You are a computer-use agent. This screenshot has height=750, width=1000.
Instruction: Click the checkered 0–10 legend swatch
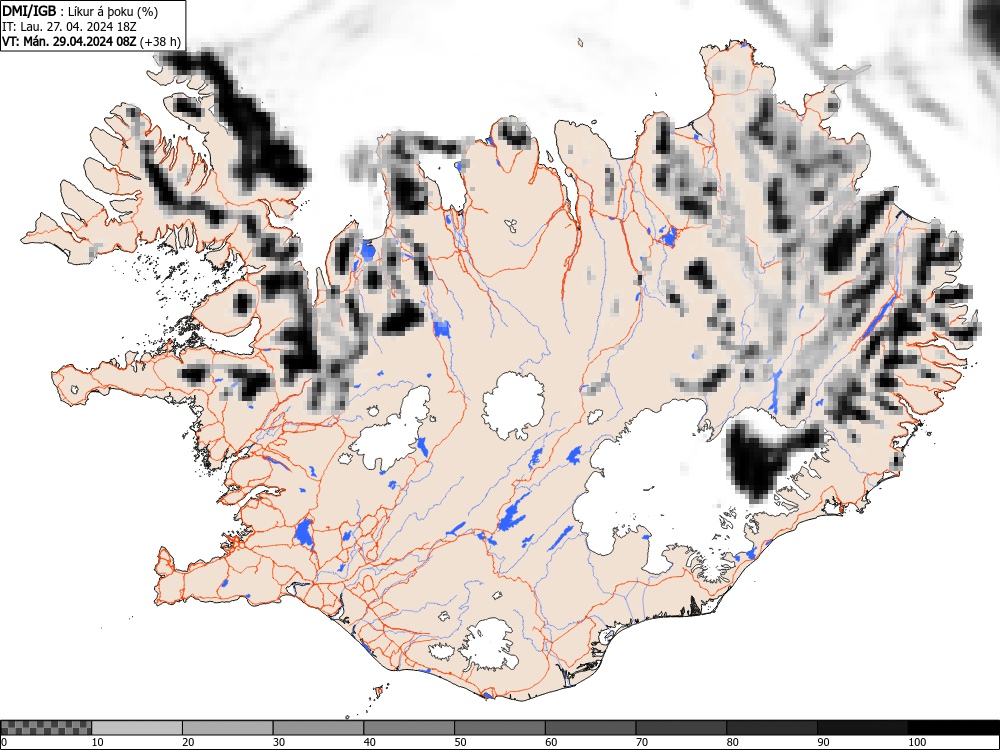point(46,728)
